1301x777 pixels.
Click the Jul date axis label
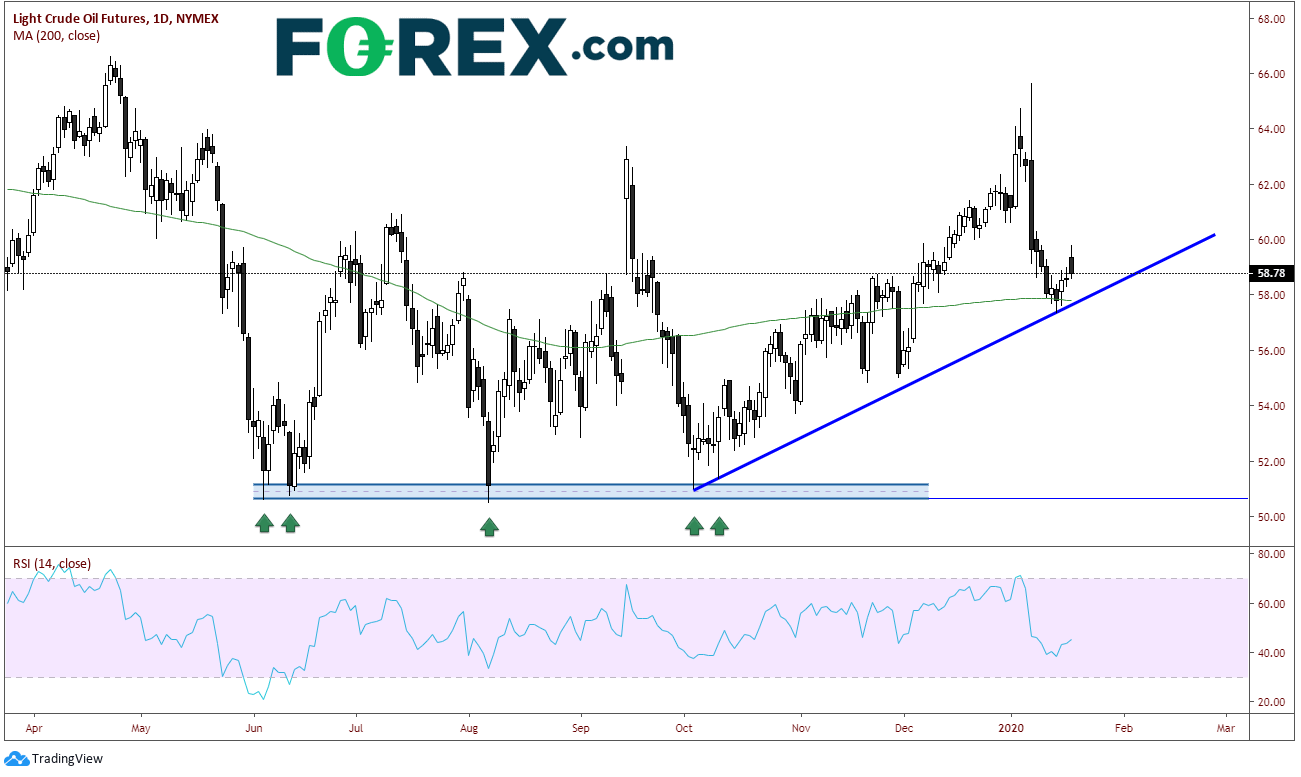pyautogui.click(x=355, y=730)
